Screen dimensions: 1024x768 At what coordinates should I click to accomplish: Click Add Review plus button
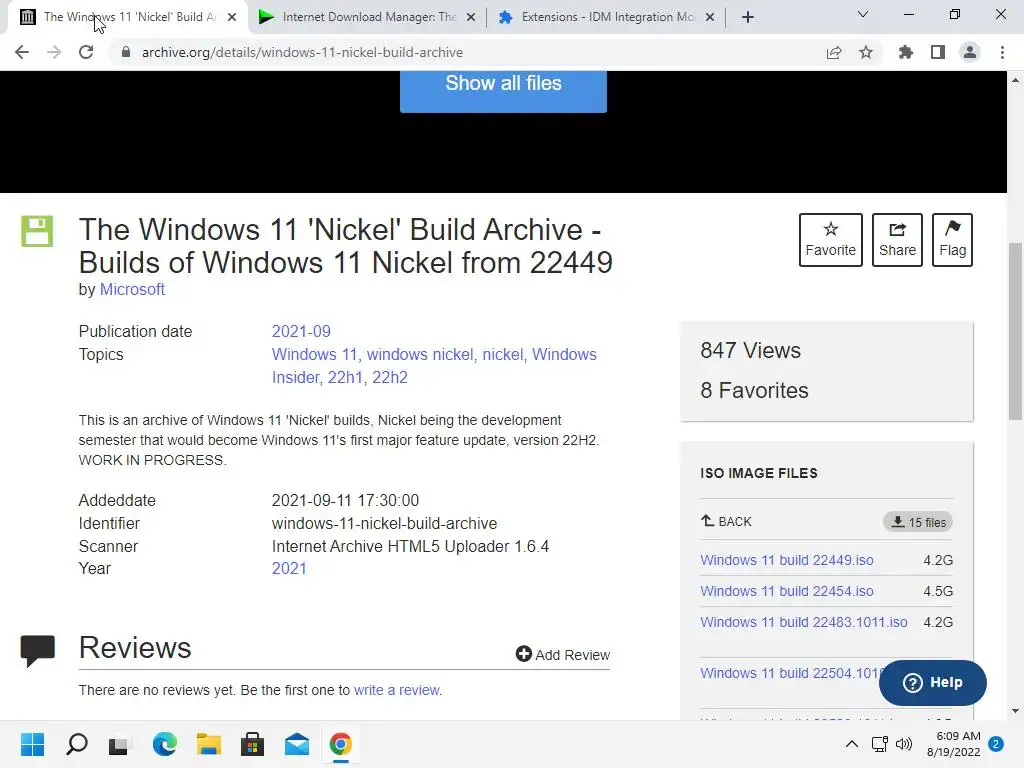pyautogui.click(x=563, y=654)
